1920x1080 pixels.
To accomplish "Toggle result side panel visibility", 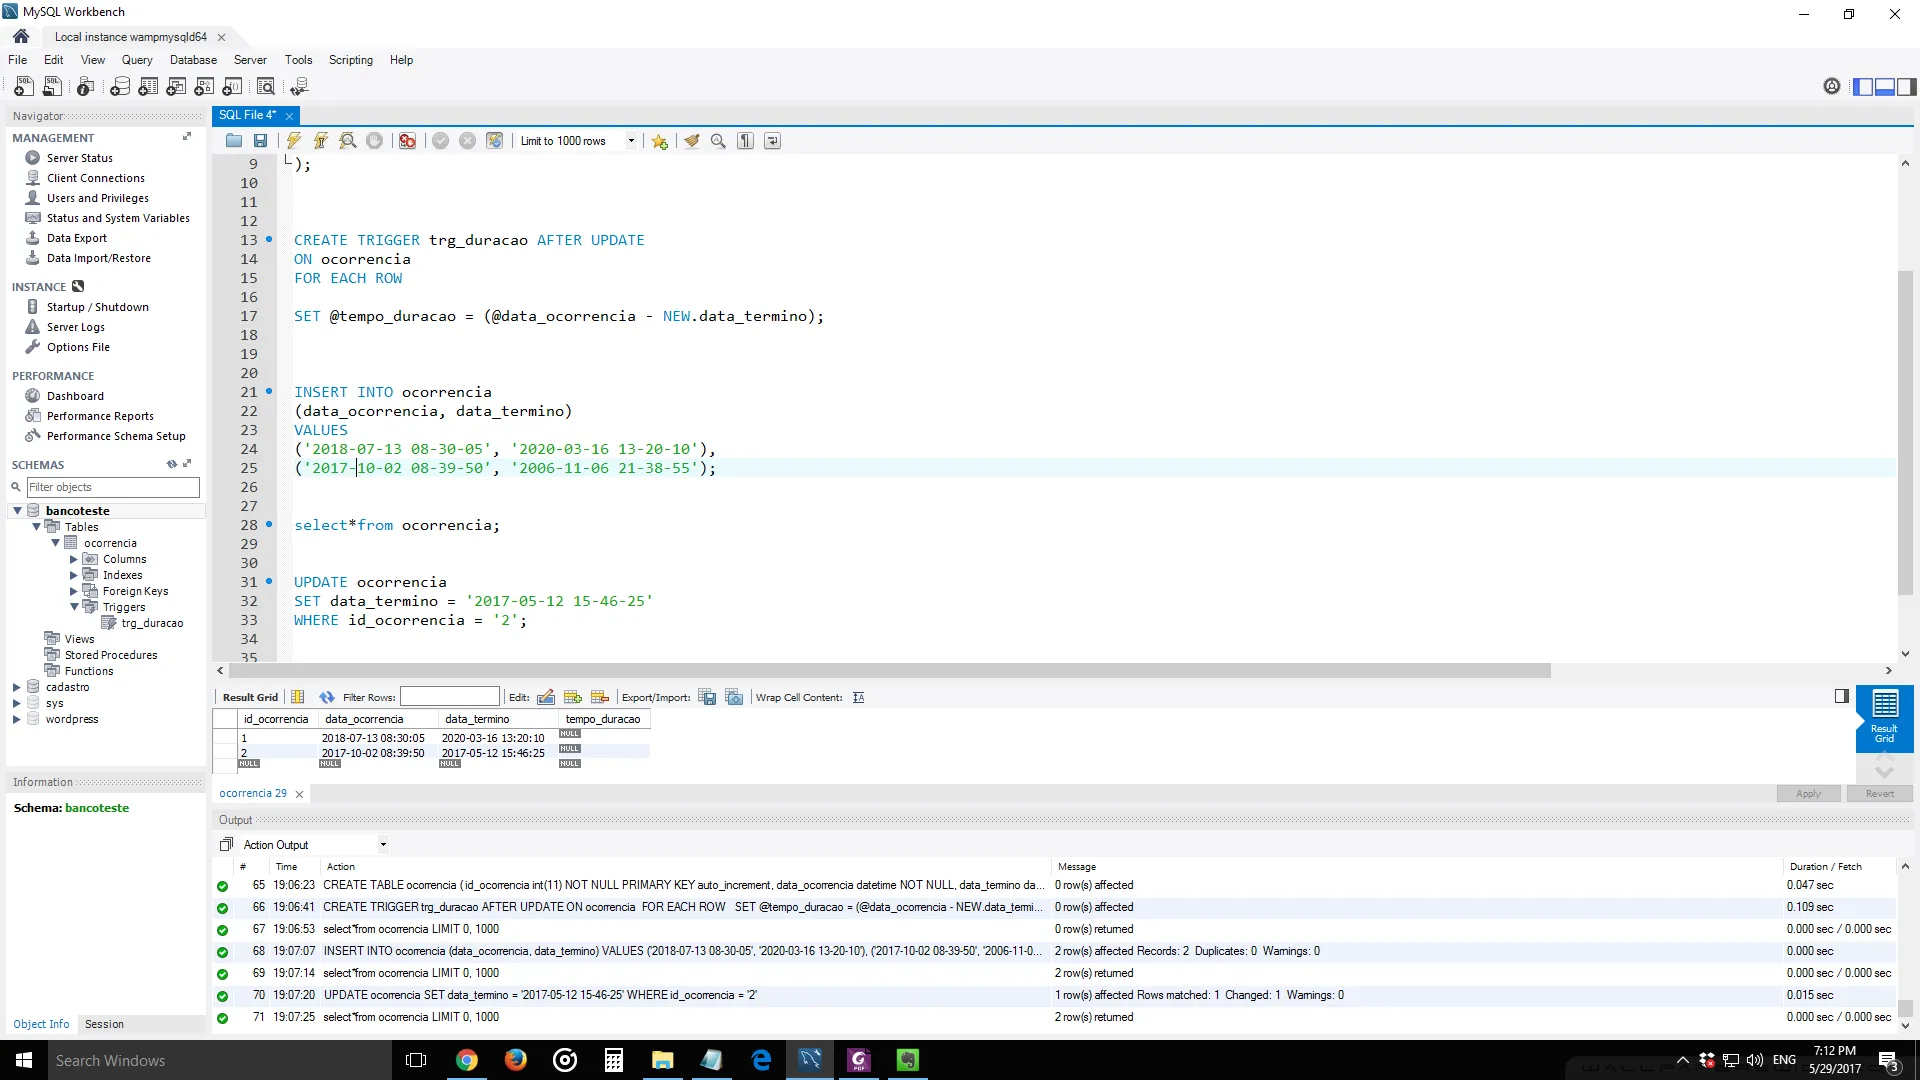I will pyautogui.click(x=1841, y=696).
